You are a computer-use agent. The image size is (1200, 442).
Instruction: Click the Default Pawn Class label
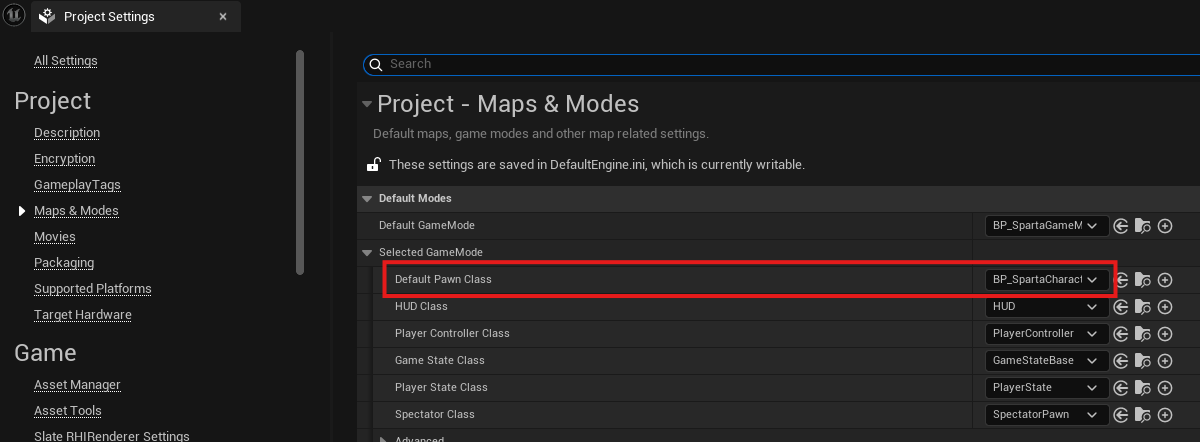click(x=443, y=279)
